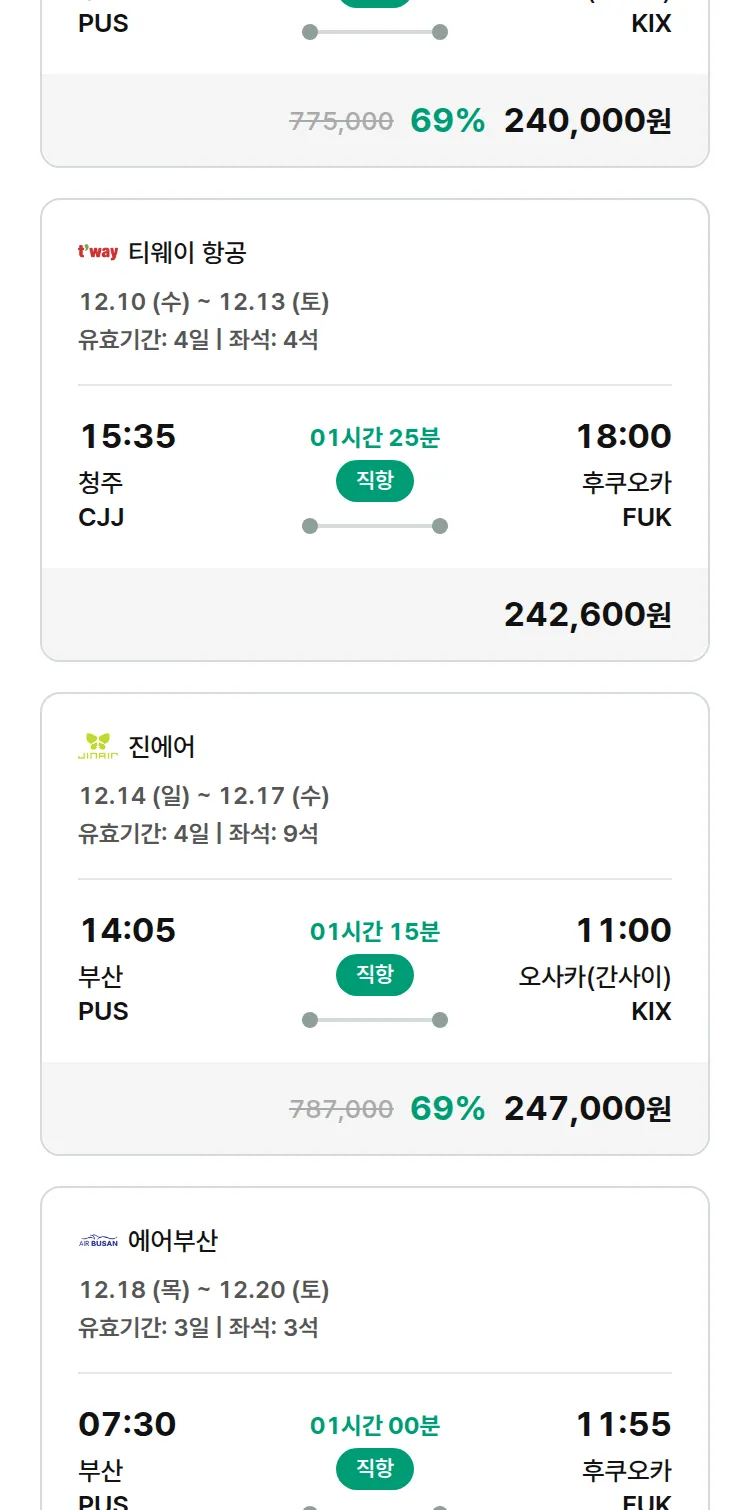Image resolution: width=750 pixels, height=1510 pixels.
Task: Select the 247,000원 진에어 fare
Action: (x=587, y=1109)
